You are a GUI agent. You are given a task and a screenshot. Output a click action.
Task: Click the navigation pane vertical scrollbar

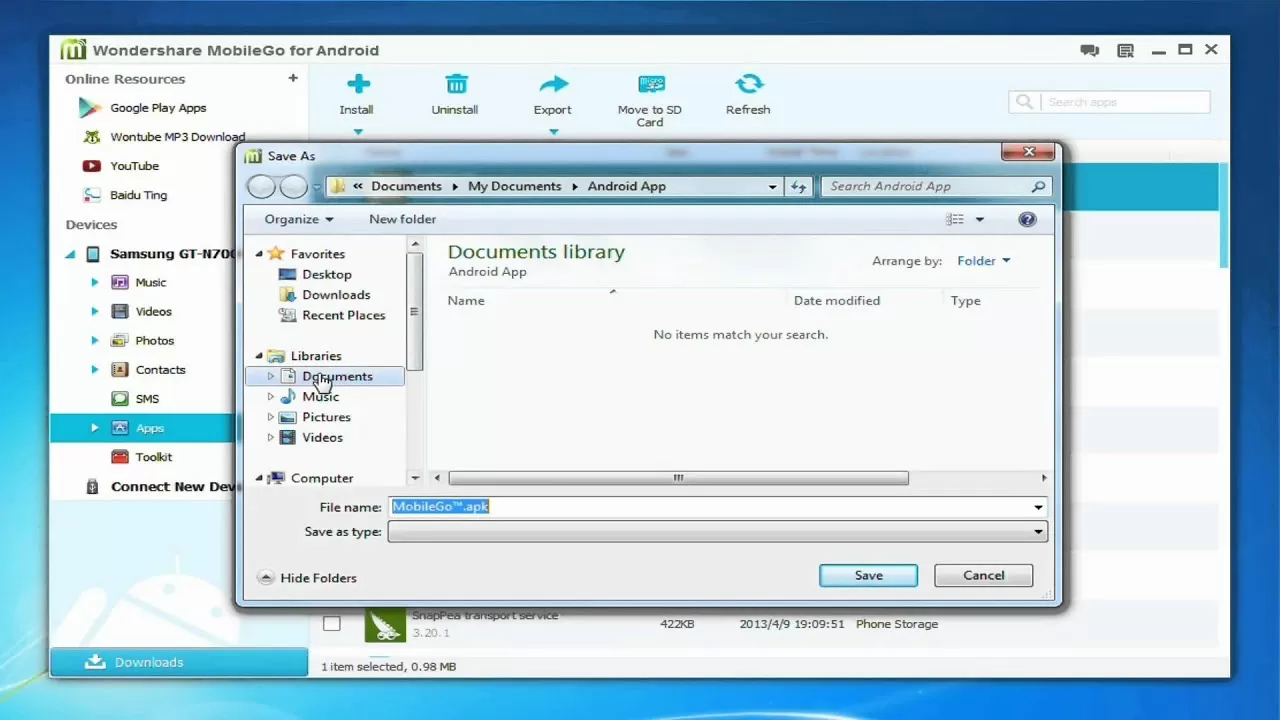414,312
